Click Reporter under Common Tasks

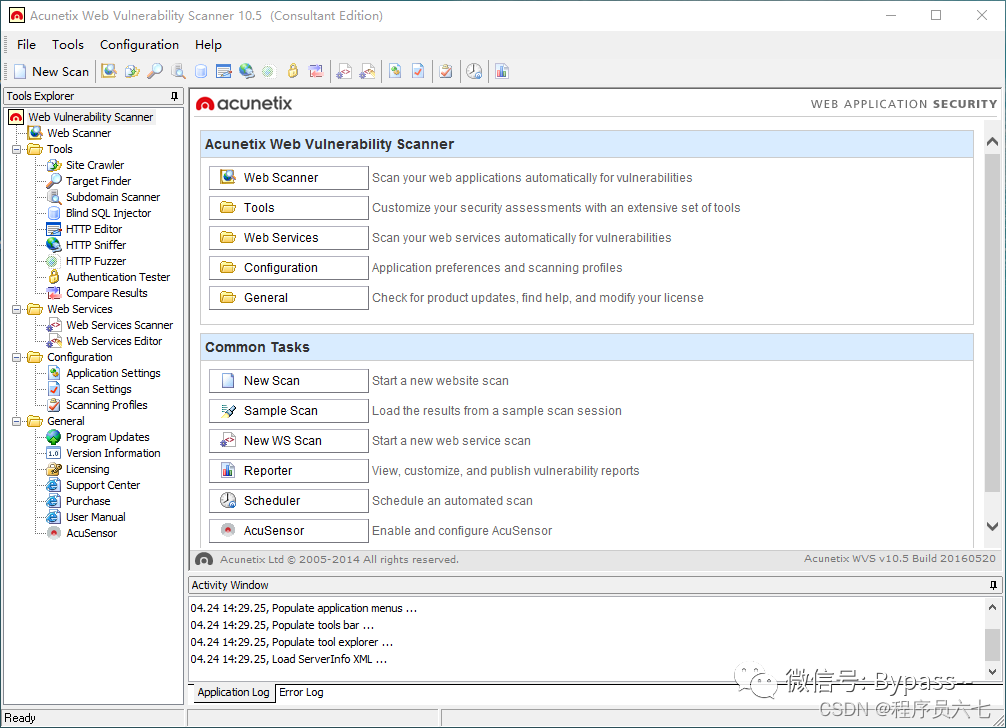coord(289,471)
